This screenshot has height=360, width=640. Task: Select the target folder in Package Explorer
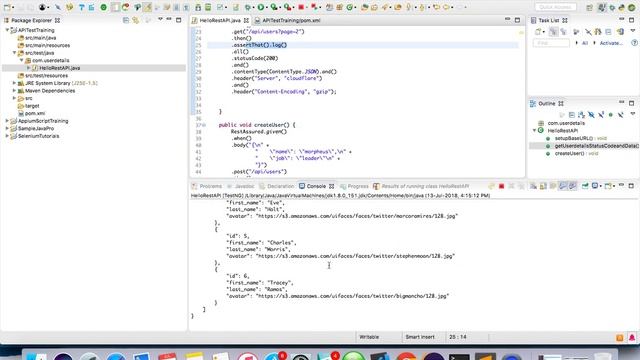[x=32, y=106]
